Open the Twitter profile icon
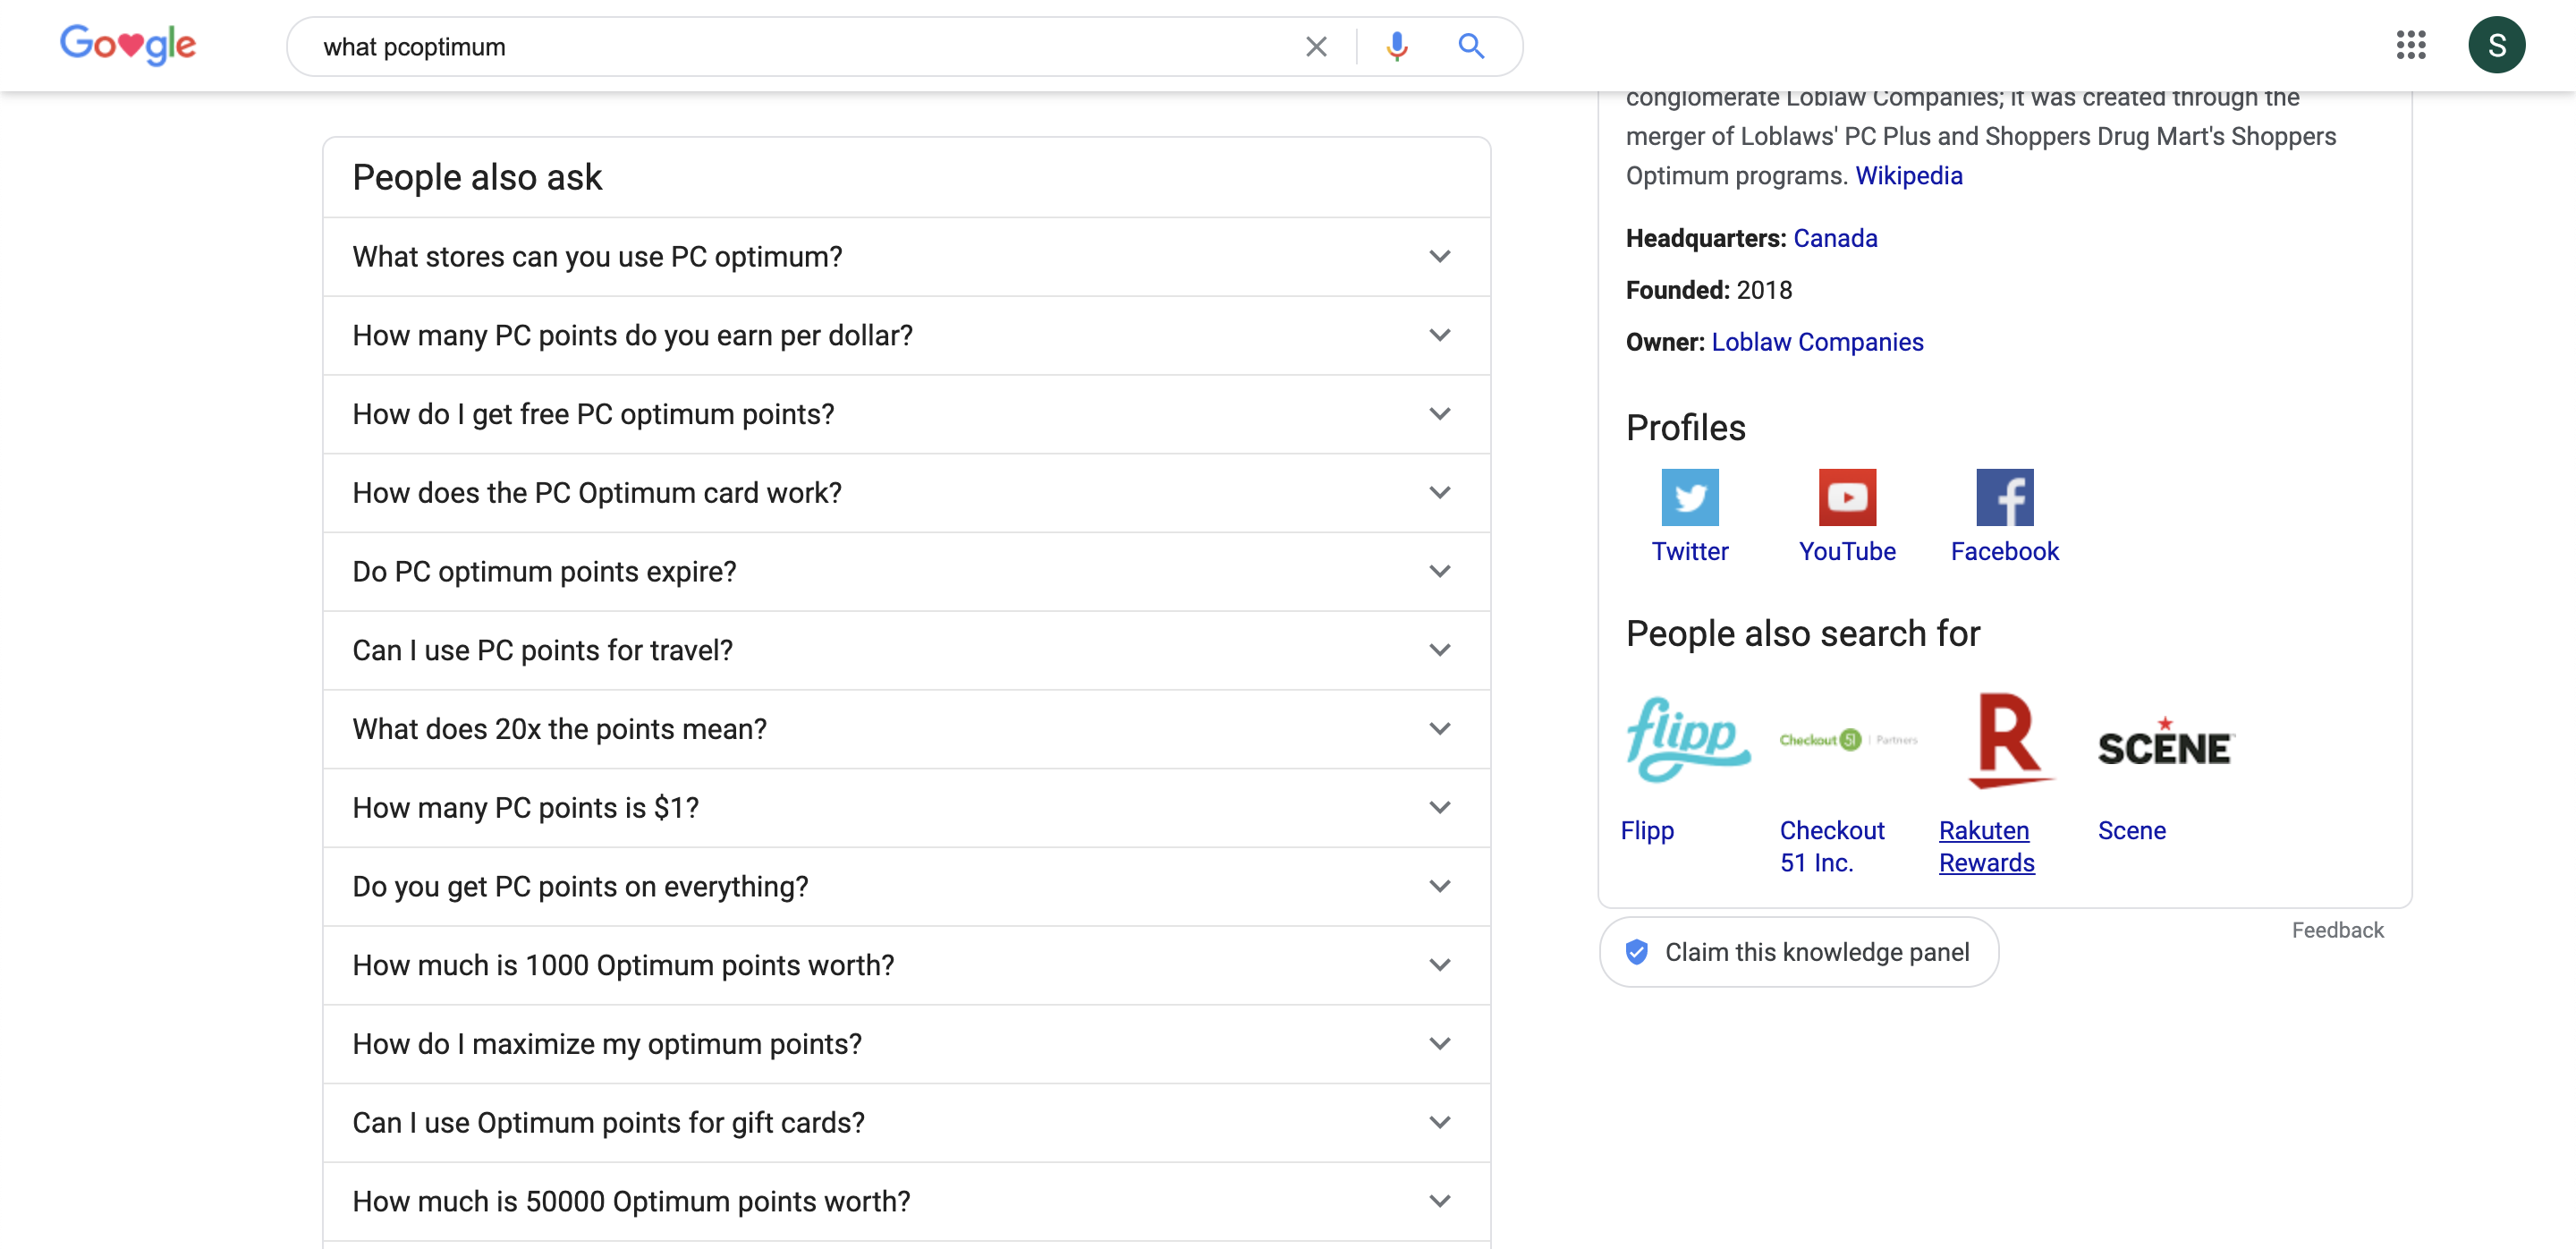 [1690, 497]
